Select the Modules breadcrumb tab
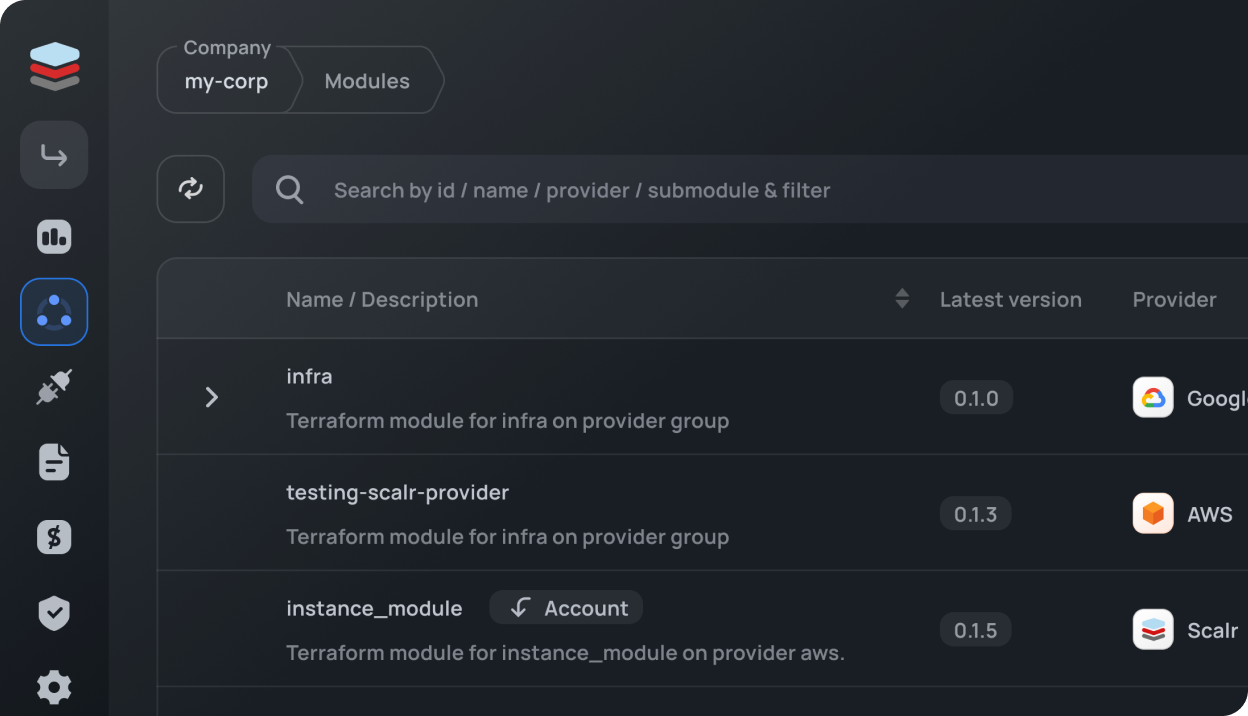The image size is (1248, 716). tap(367, 81)
